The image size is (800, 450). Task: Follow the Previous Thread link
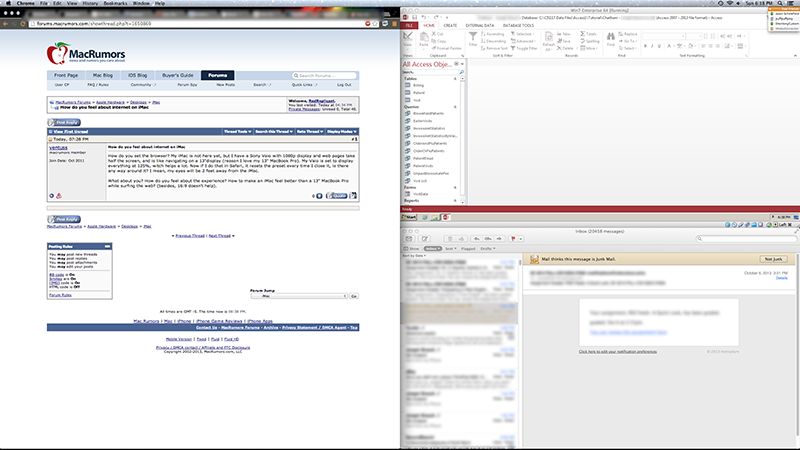[190, 236]
